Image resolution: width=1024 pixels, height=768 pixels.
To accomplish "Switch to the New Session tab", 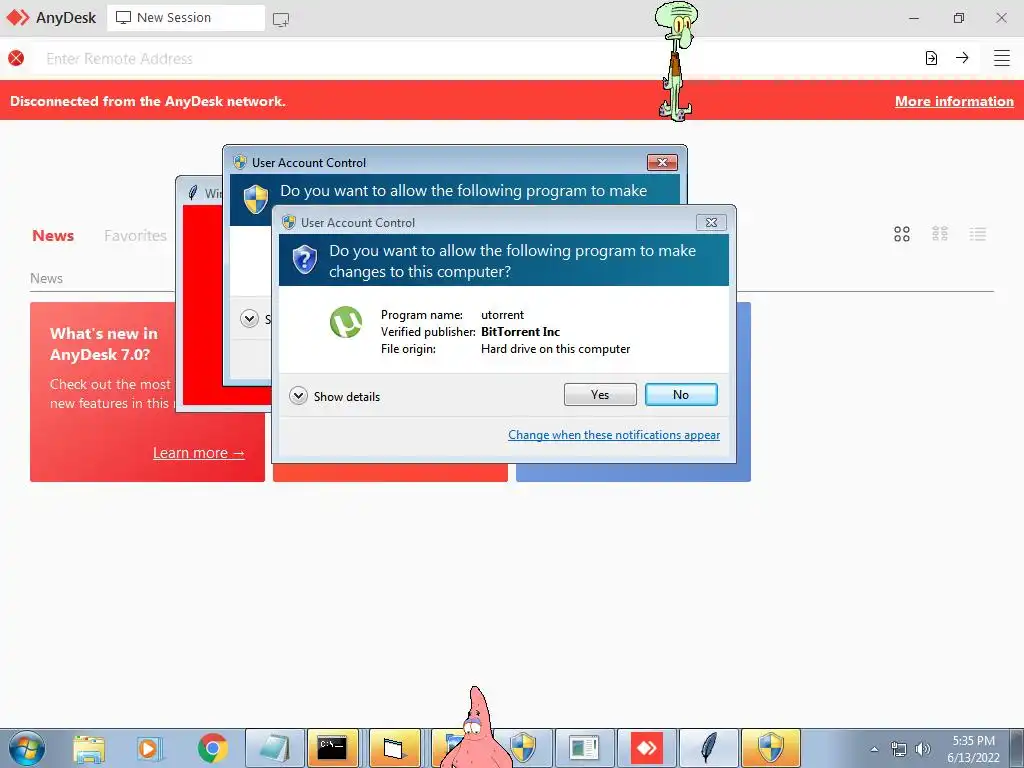I will (185, 18).
